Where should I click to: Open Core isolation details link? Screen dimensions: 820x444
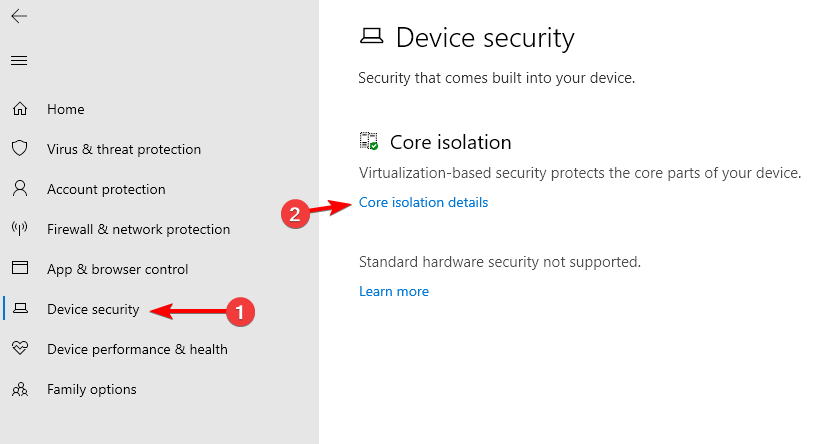coord(423,202)
